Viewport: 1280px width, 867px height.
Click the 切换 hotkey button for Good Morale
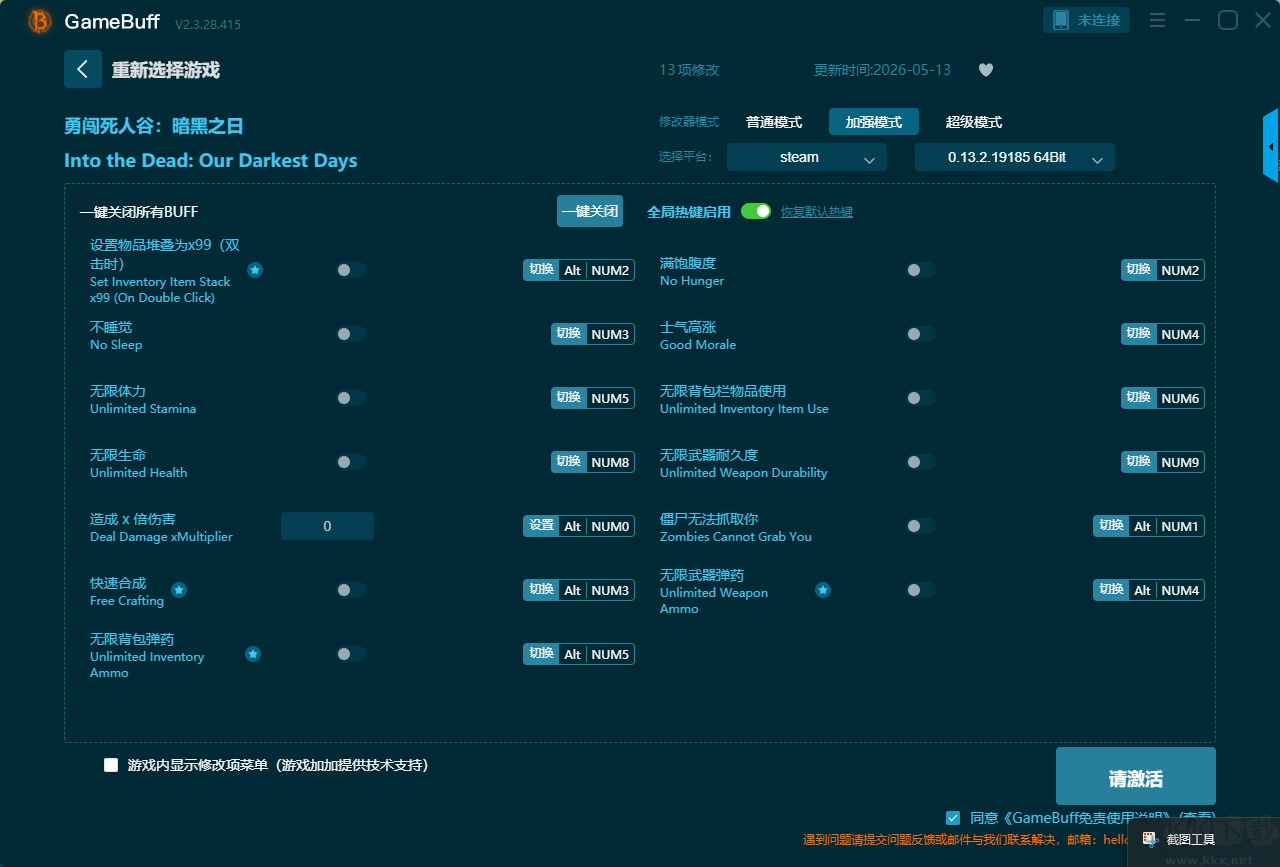pos(1139,334)
